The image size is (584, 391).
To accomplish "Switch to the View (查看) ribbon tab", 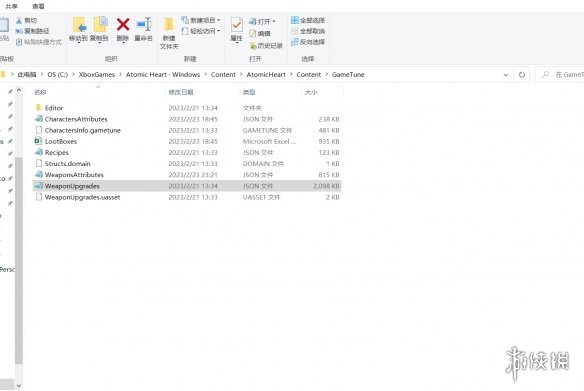I will (38, 6).
